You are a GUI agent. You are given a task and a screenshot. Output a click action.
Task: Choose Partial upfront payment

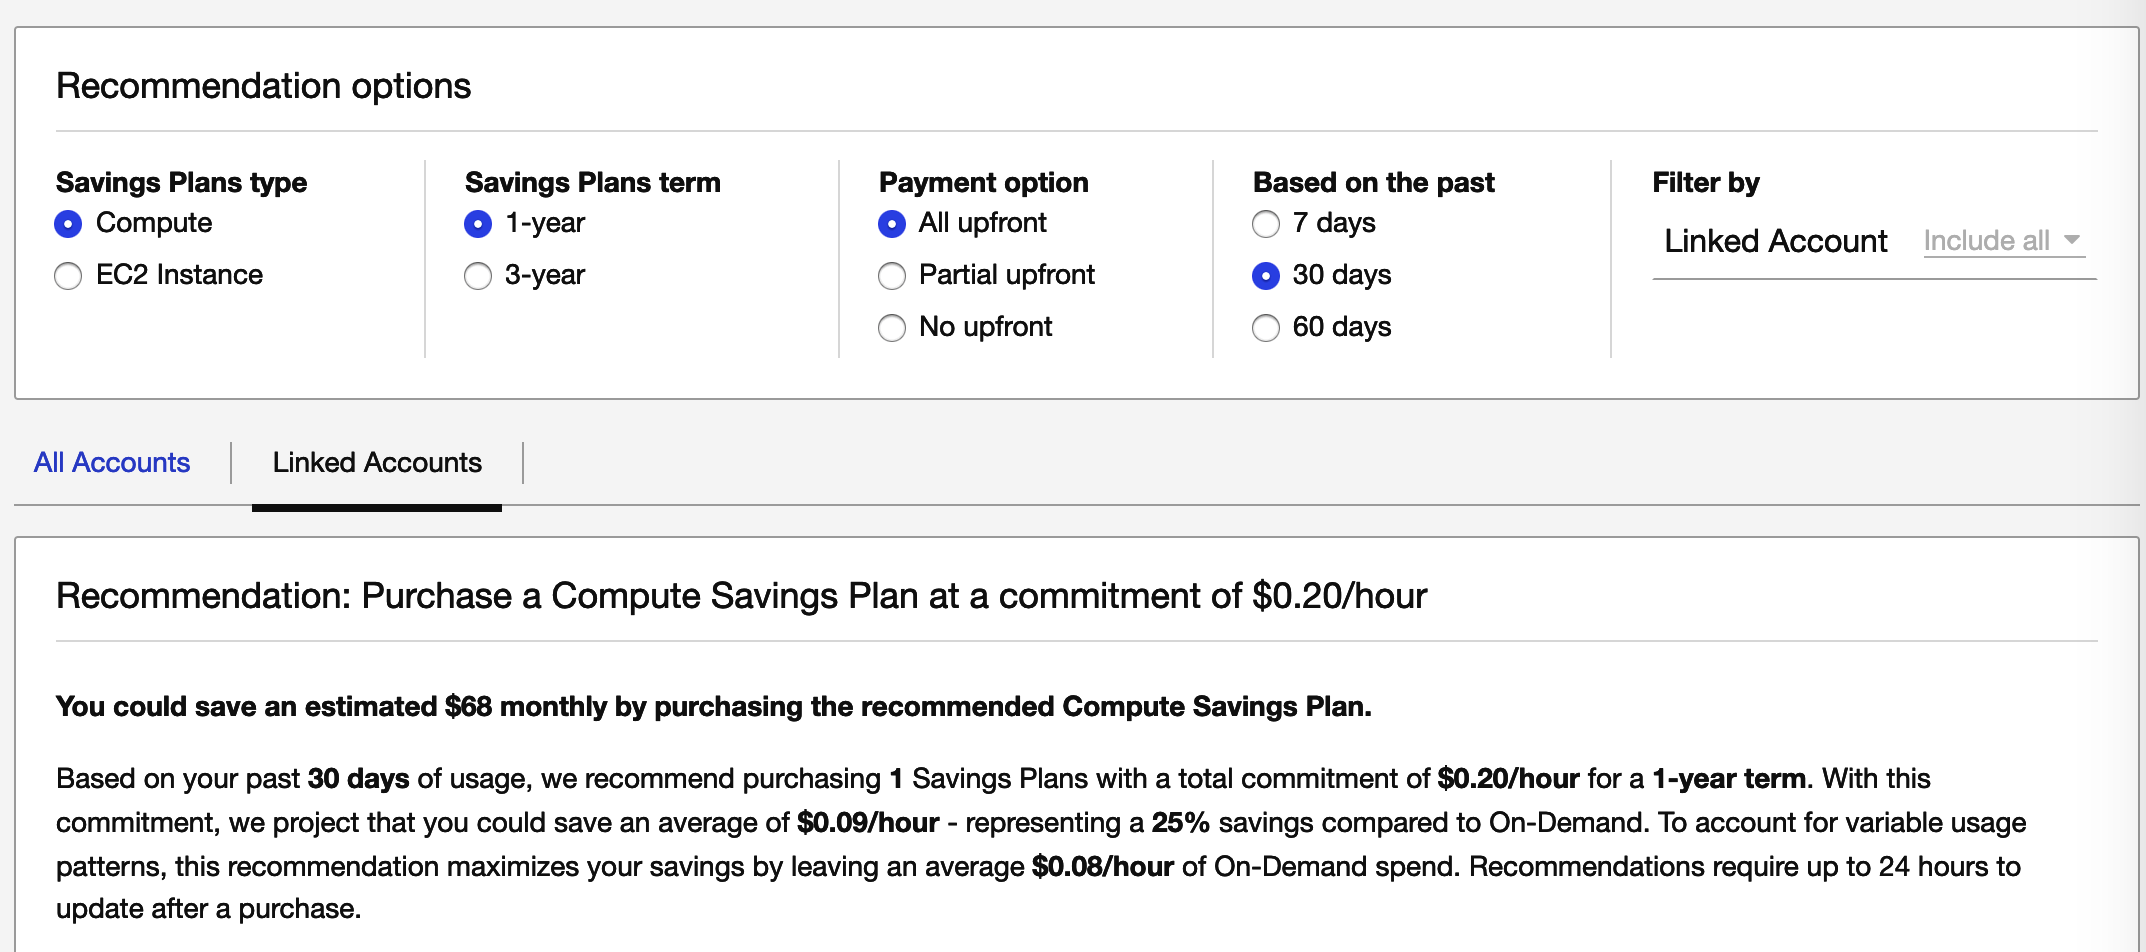point(891,276)
